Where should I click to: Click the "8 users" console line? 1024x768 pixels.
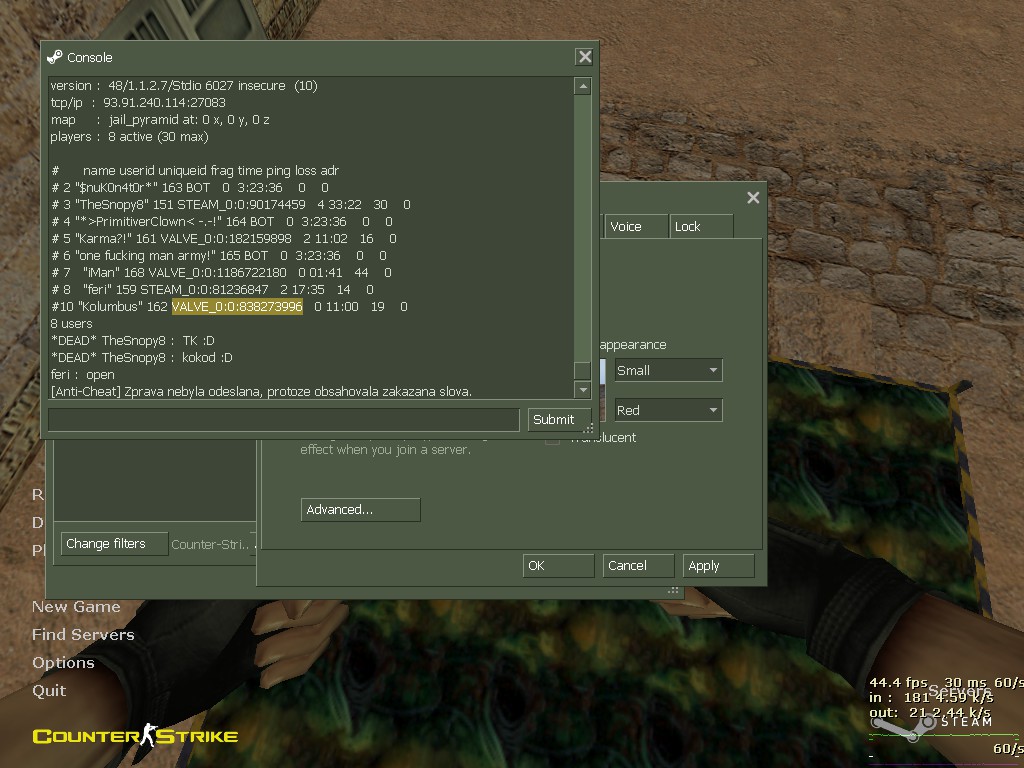point(71,324)
